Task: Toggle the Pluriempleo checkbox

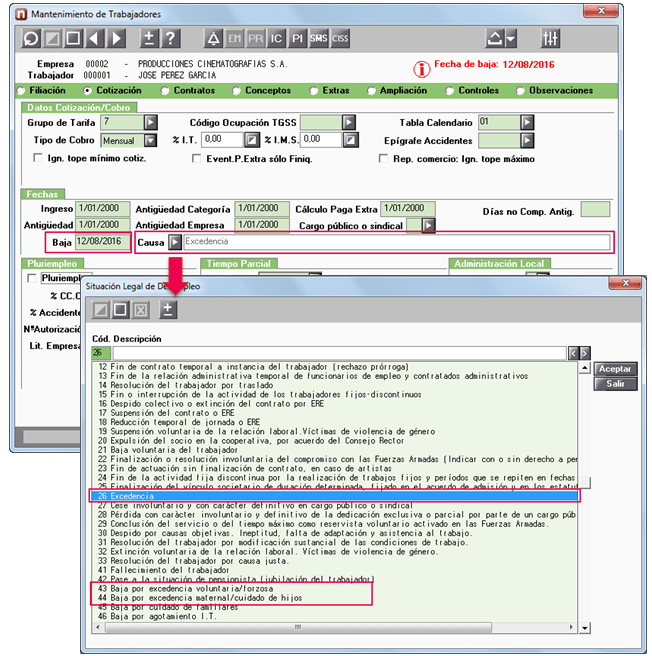Action: click(31, 278)
